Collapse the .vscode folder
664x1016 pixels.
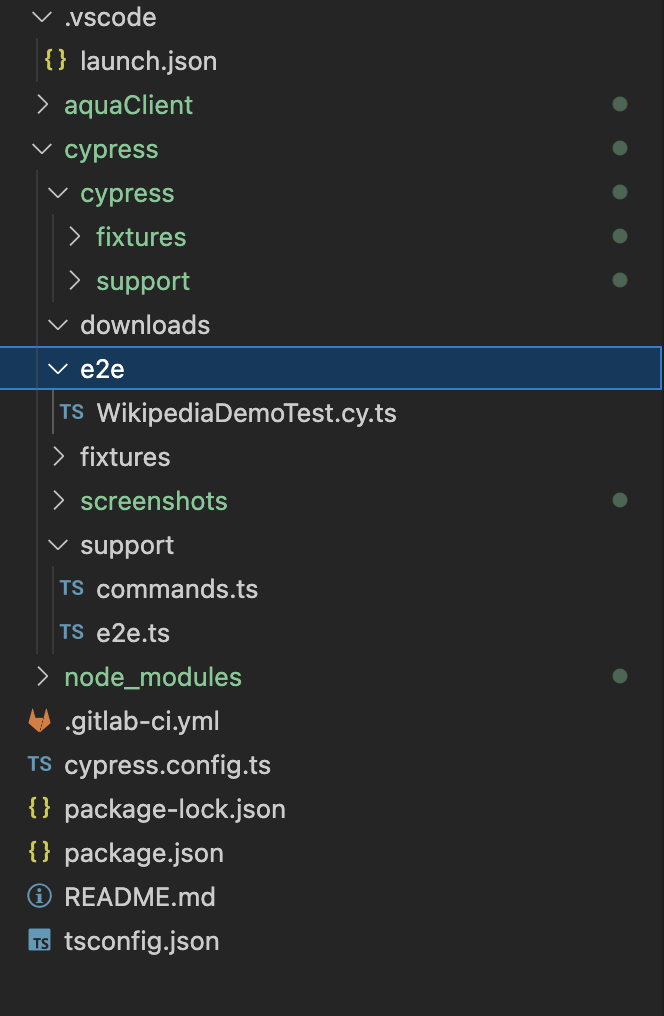(x=42, y=17)
